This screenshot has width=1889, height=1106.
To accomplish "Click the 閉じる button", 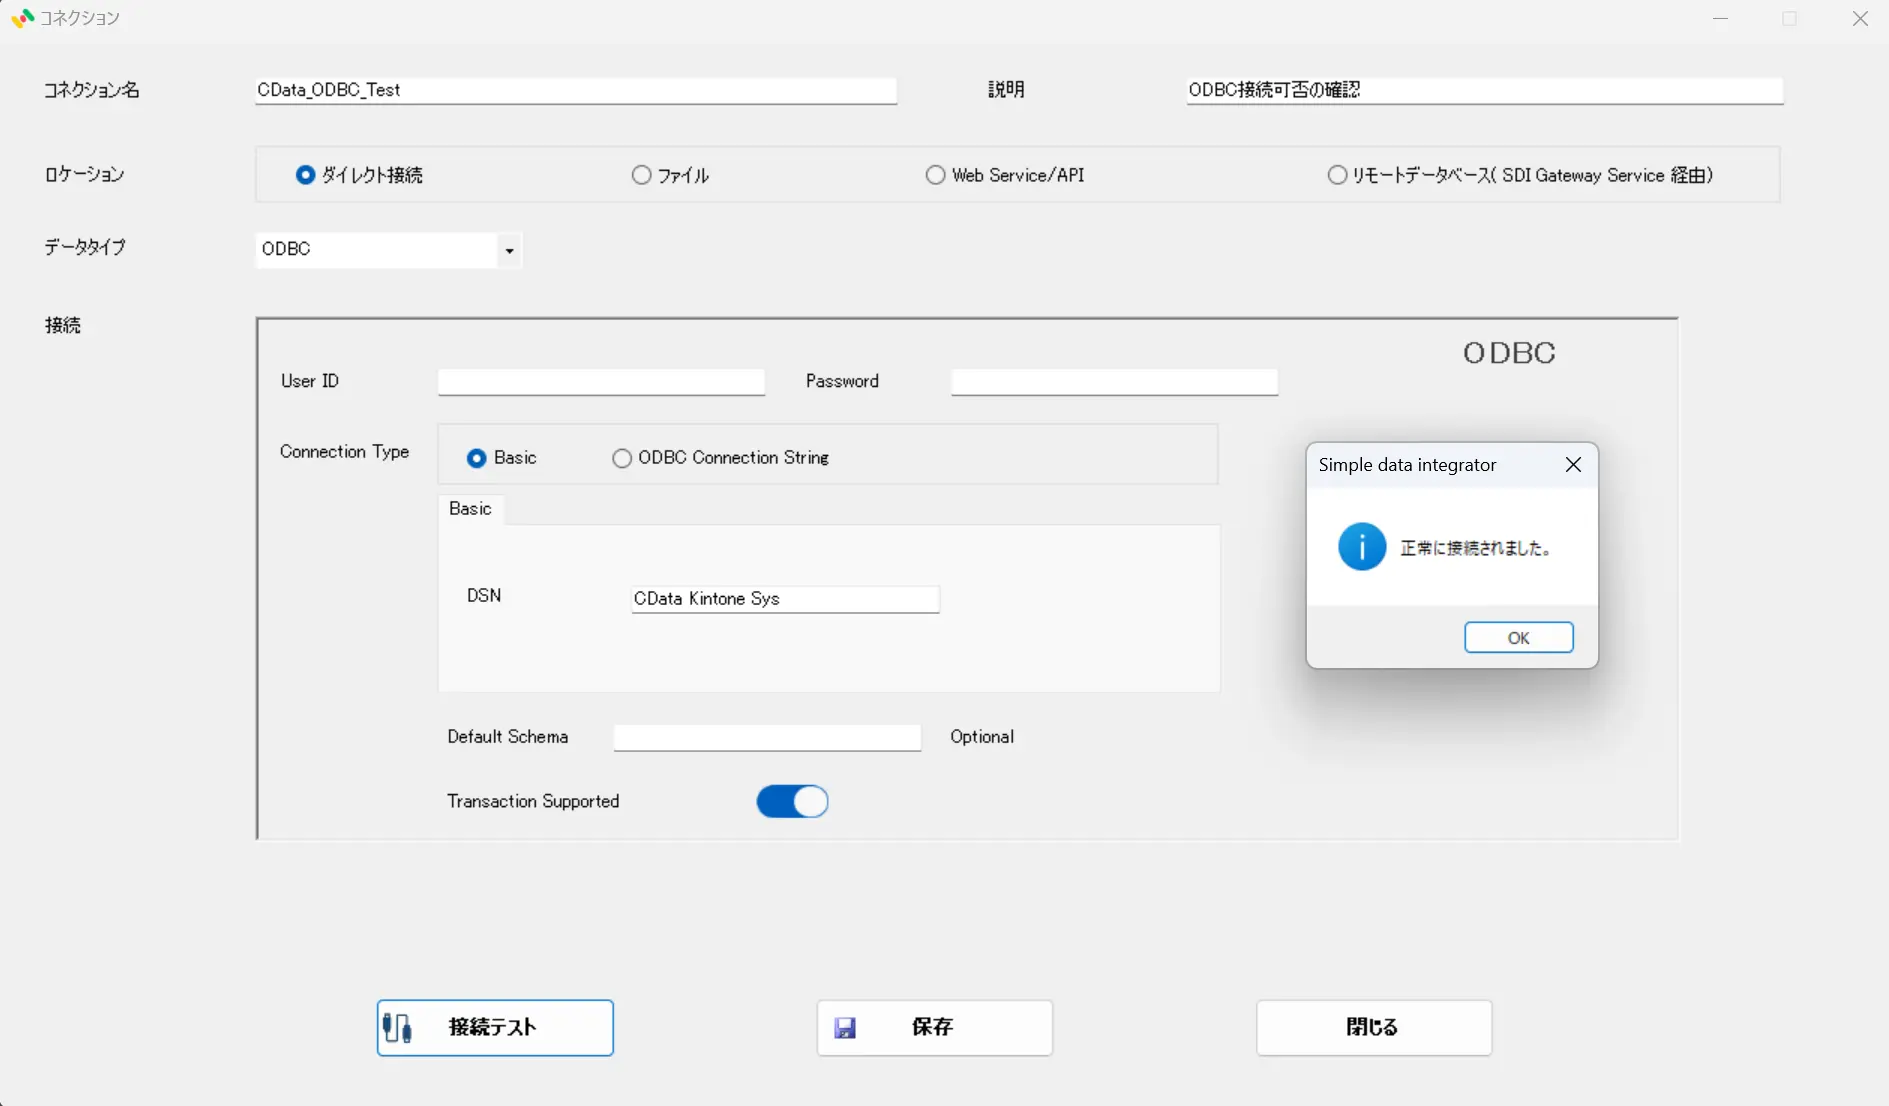I will [x=1373, y=1027].
